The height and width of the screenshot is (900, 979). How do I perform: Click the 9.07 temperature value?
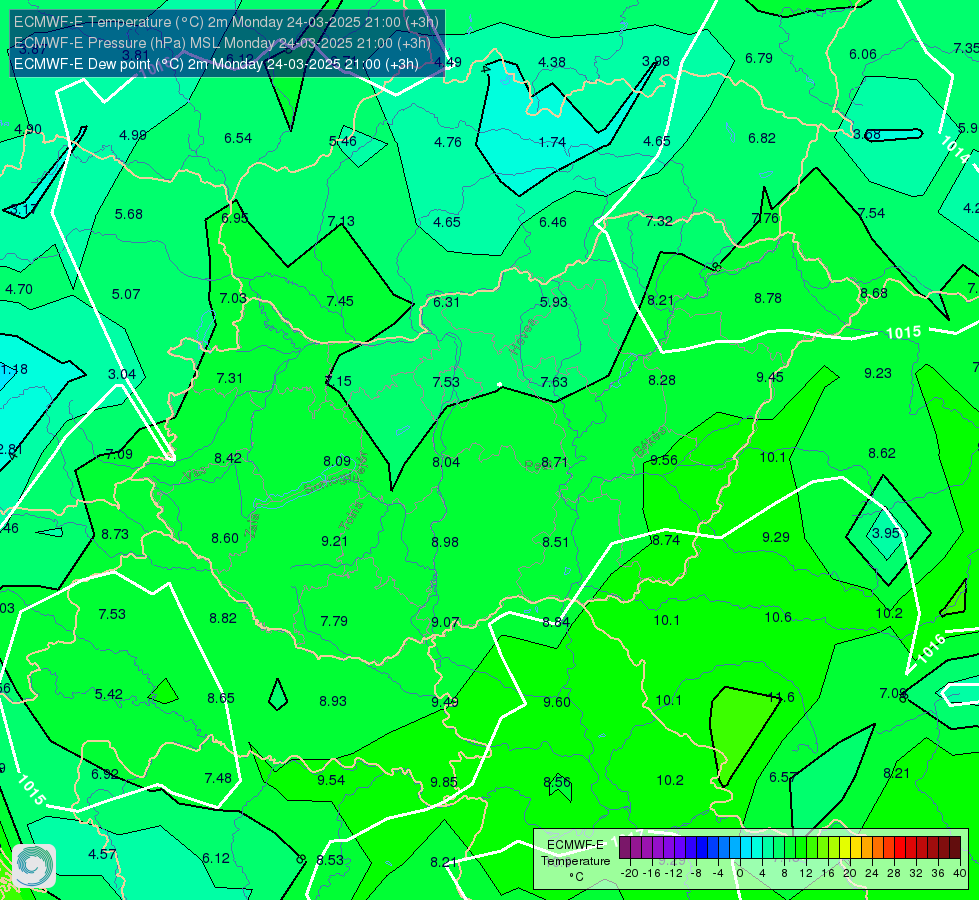click(x=445, y=623)
